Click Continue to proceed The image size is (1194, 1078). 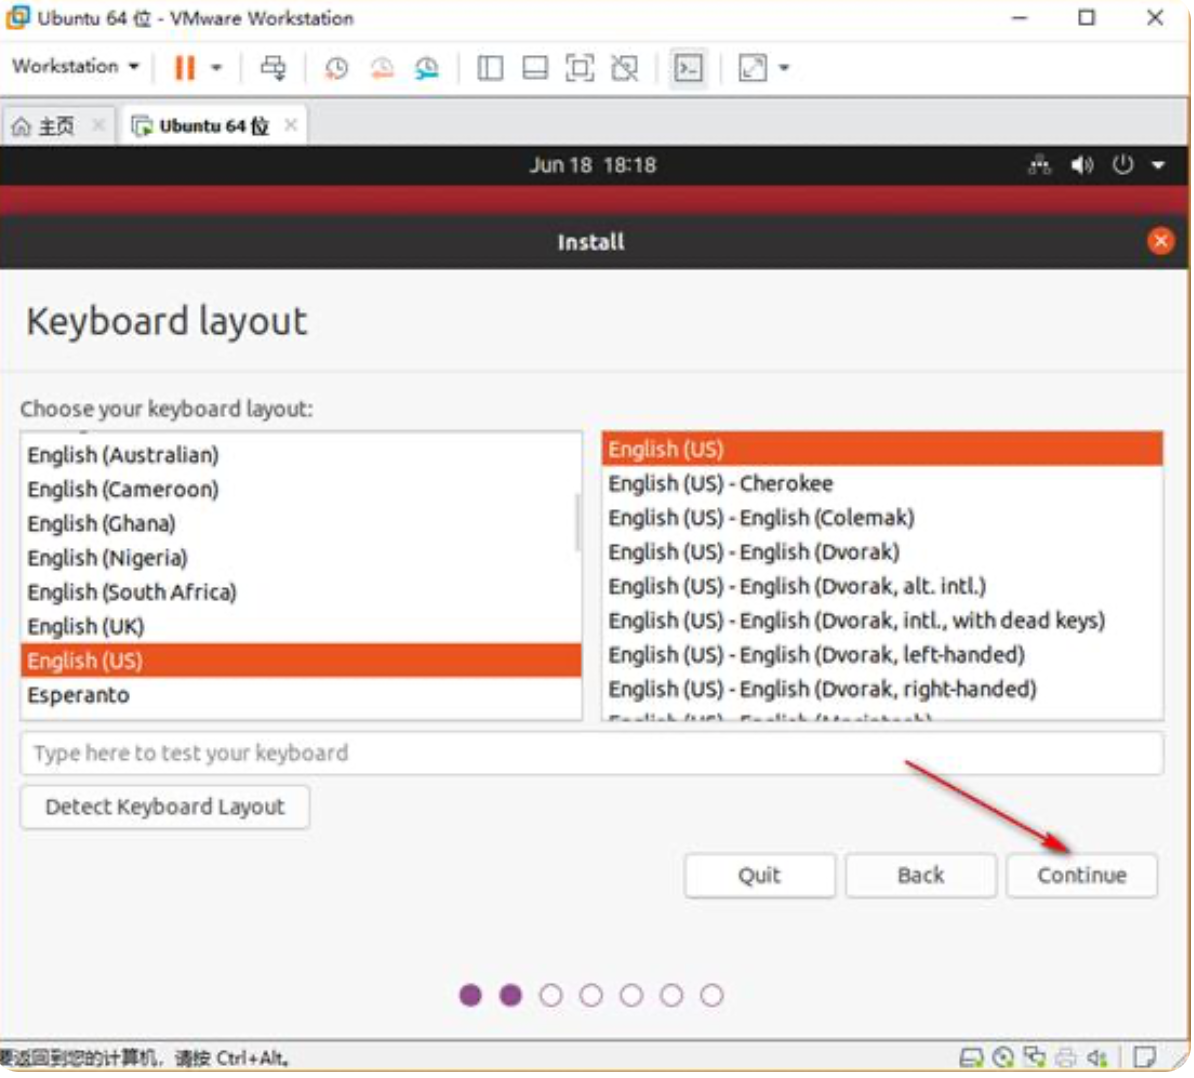click(x=1082, y=875)
